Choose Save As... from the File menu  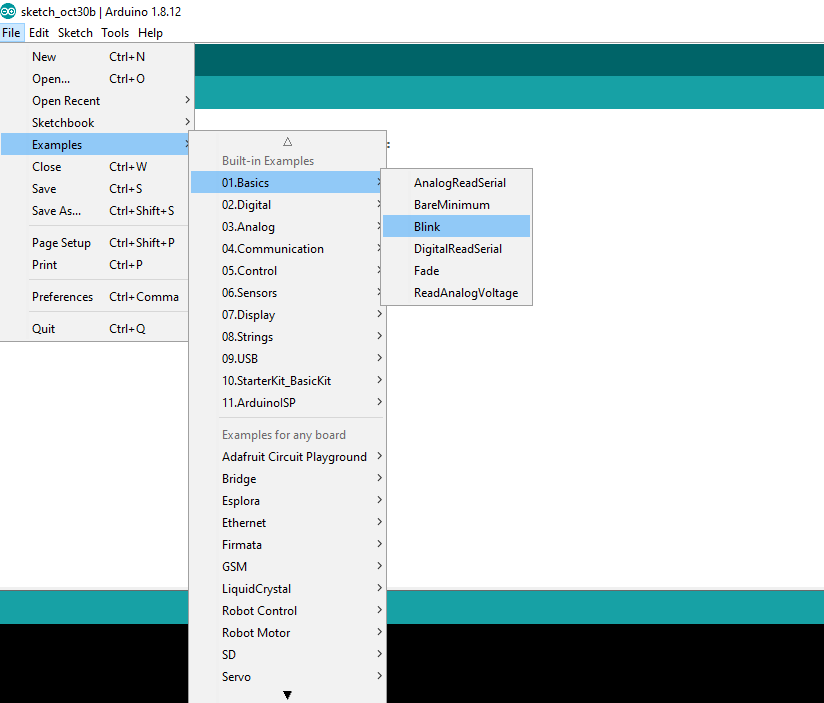[95, 211]
